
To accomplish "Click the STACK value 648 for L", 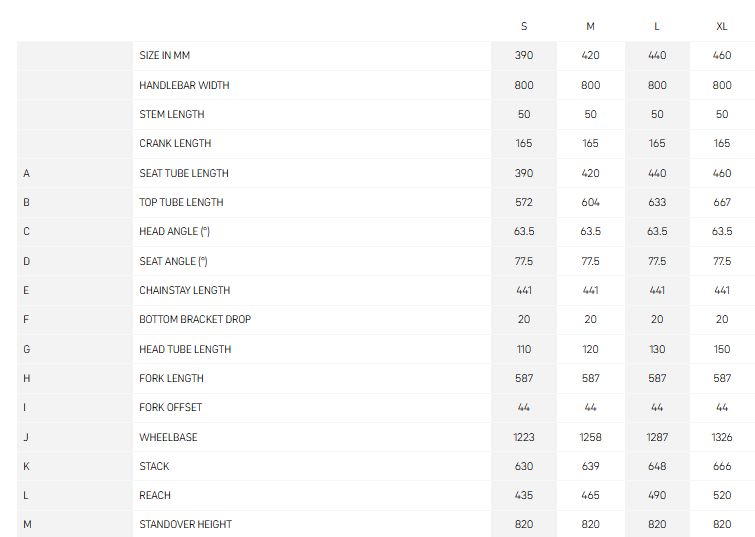I will click(x=657, y=466).
